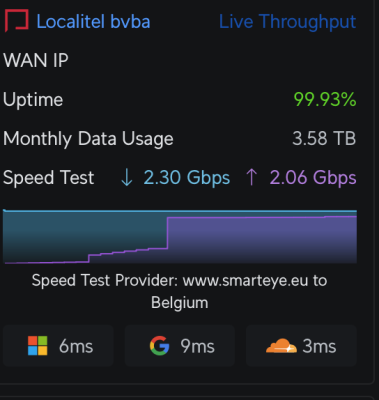
Task: Click the Speed Test label
Action: [49, 177]
